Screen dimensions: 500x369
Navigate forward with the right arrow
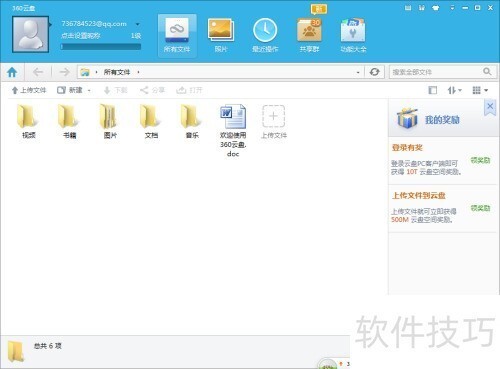coord(64,72)
